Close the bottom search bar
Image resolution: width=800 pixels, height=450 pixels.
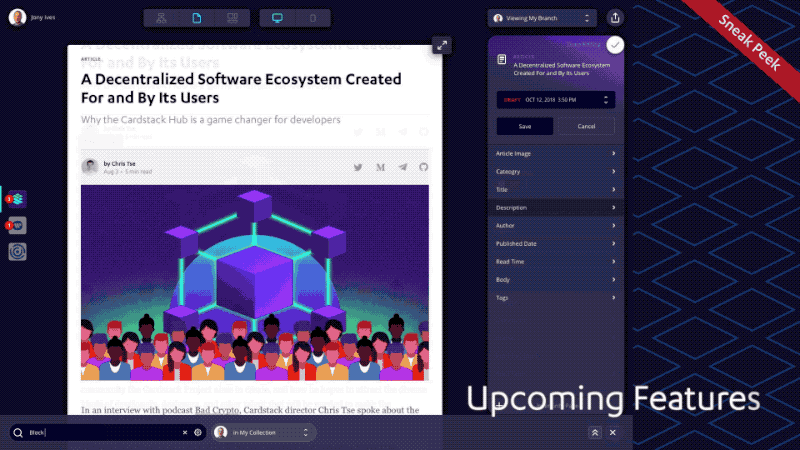613,433
